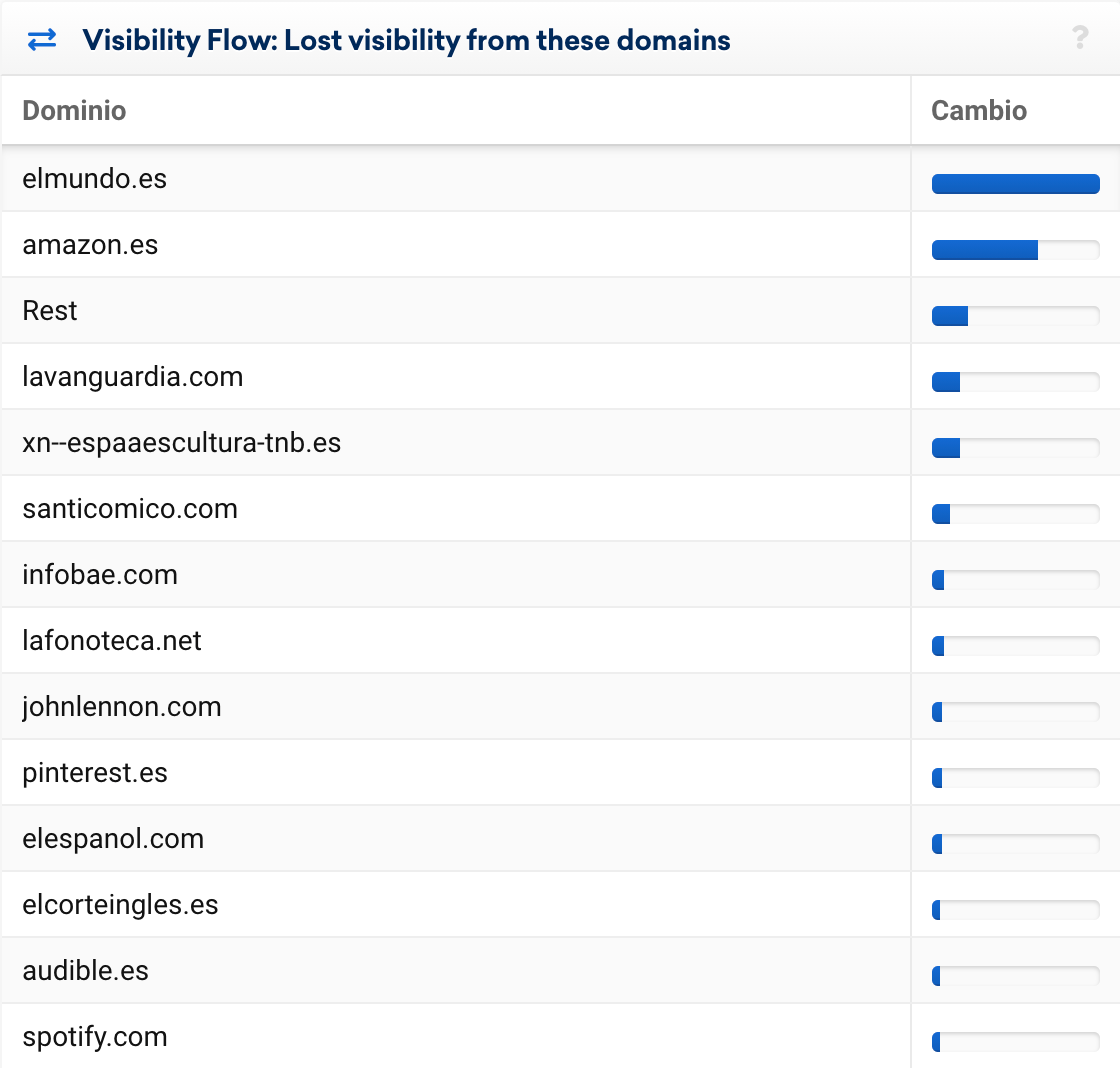Screen dimensions: 1120x1068
Task: Click the santicomico.com domain
Action: coord(130,509)
